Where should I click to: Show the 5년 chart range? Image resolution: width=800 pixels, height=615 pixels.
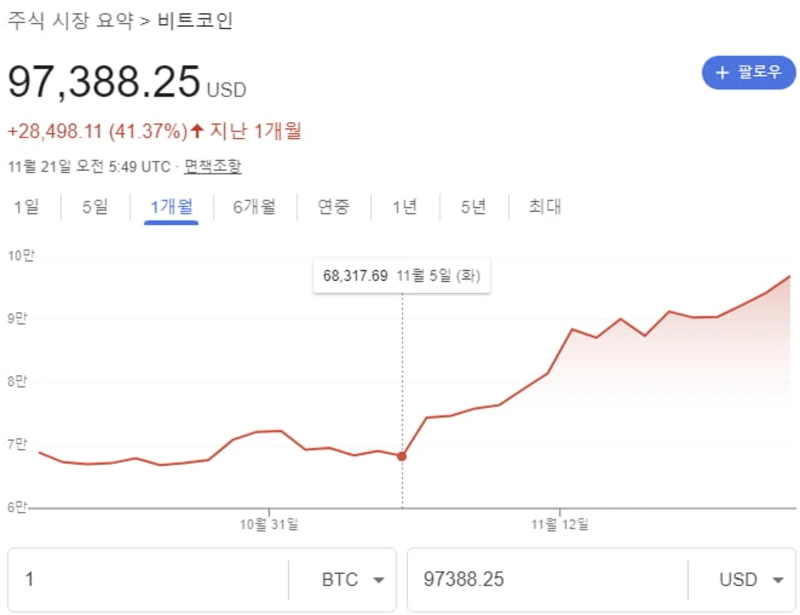473,207
